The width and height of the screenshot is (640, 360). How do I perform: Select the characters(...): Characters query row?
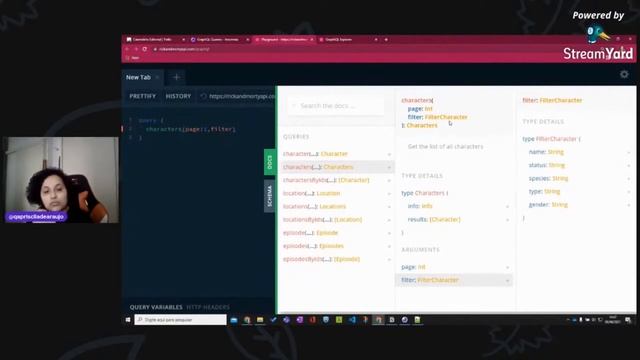tap(338, 167)
